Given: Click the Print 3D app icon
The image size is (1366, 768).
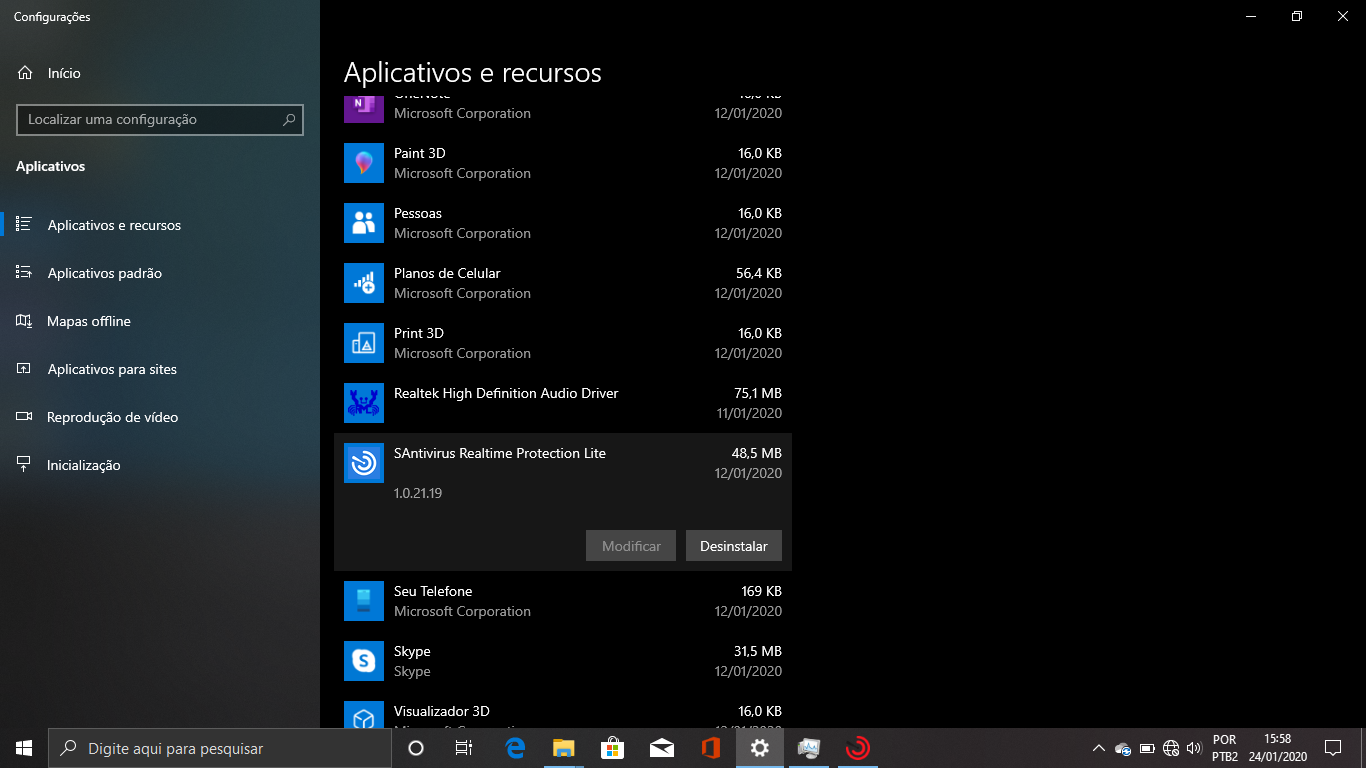Looking at the screenshot, I should click(364, 343).
